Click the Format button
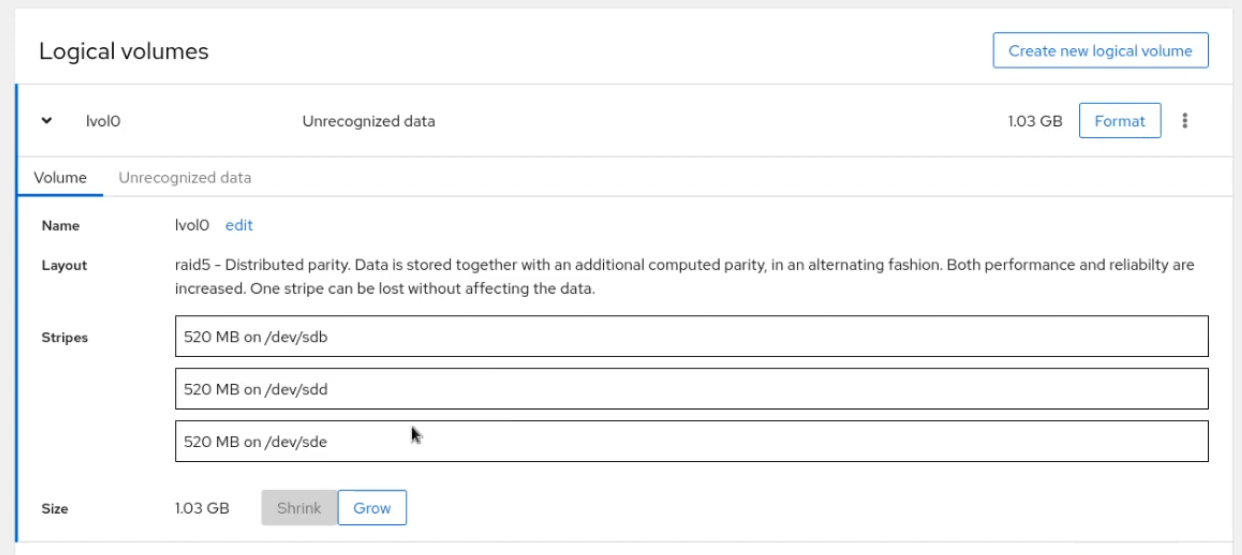 1119,121
